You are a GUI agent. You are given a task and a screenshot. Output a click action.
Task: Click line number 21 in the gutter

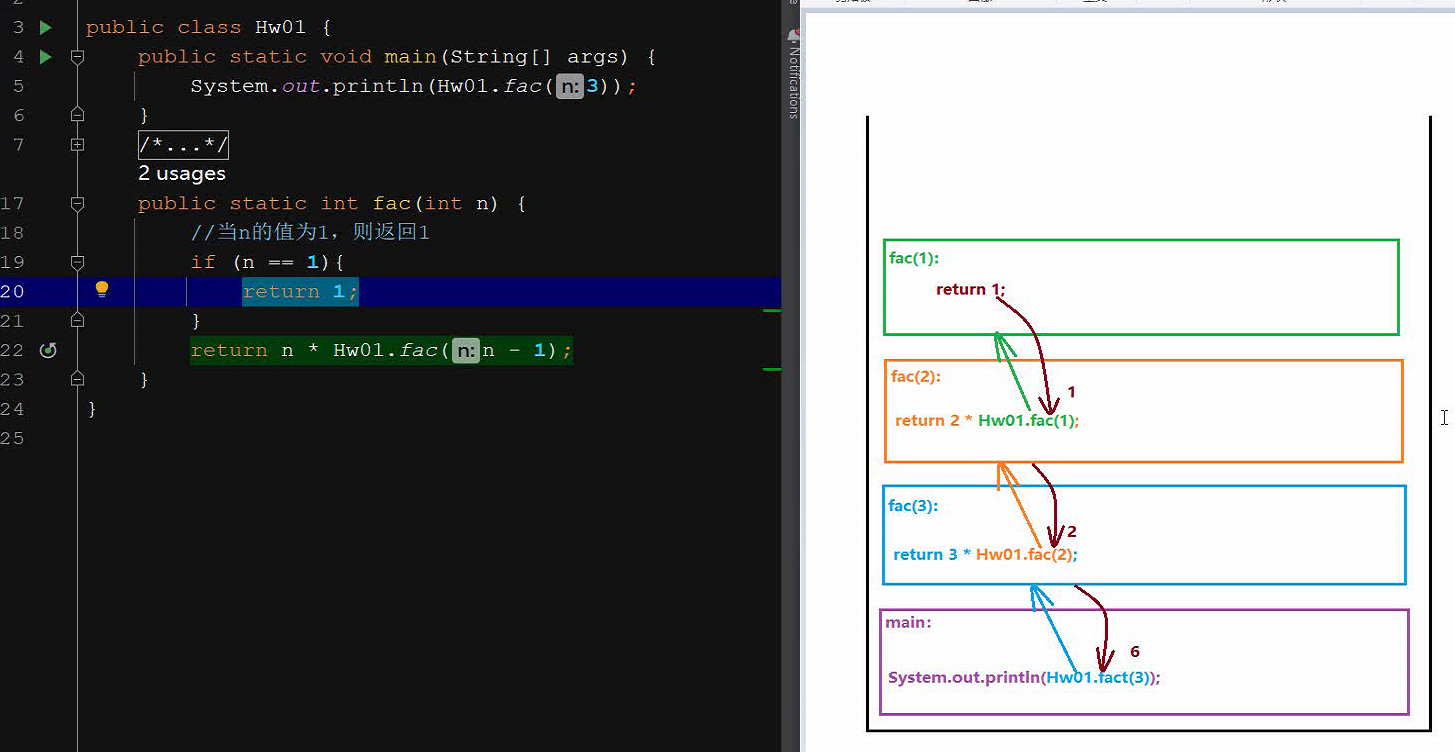(12, 321)
